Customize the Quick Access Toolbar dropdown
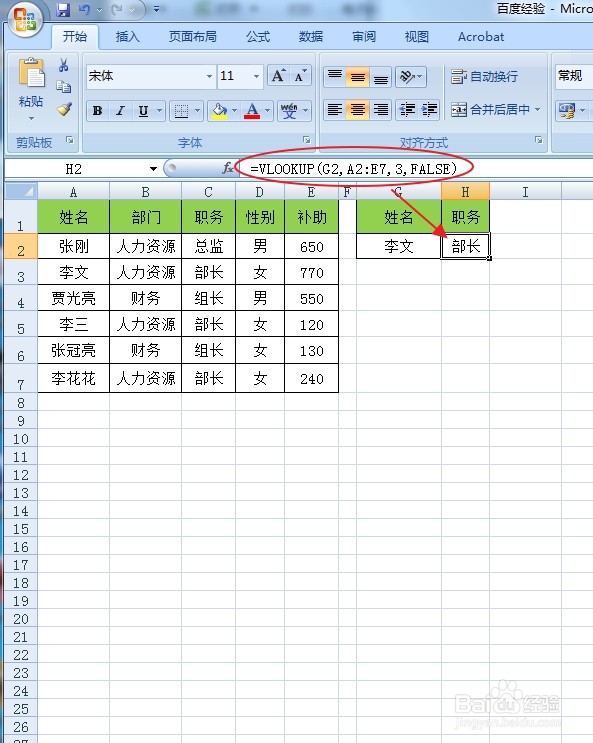Image resolution: width=593 pixels, height=743 pixels. tap(156, 9)
